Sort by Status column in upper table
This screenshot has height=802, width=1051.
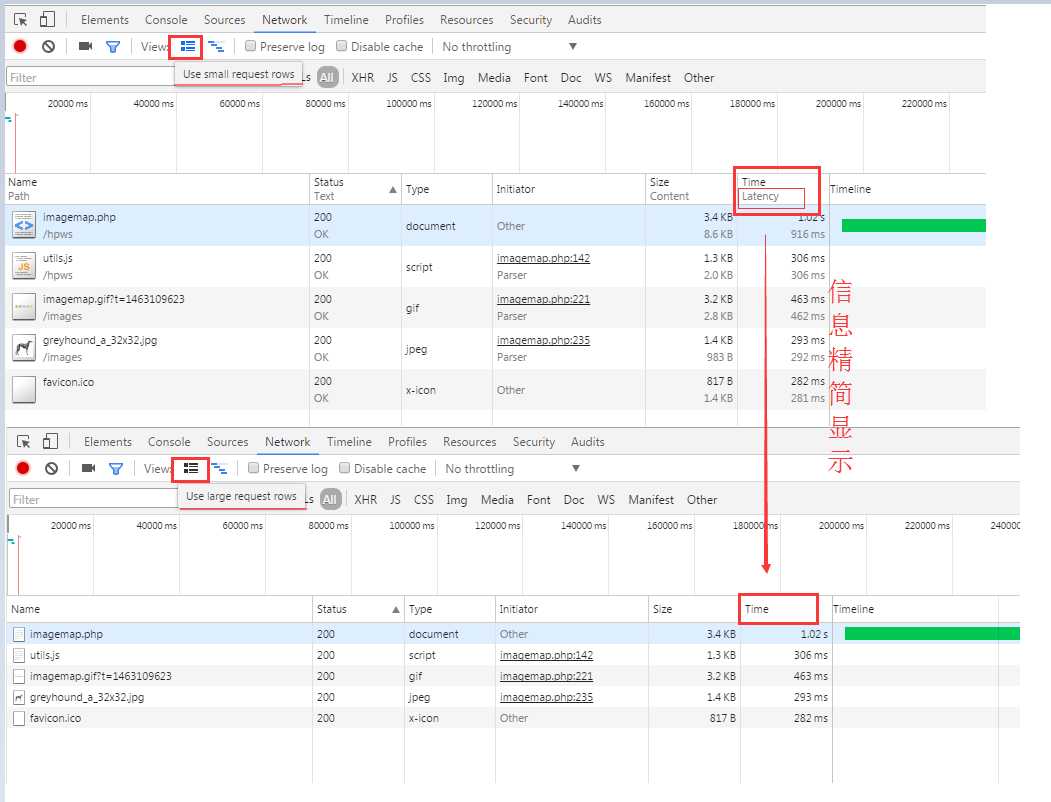[355, 189]
